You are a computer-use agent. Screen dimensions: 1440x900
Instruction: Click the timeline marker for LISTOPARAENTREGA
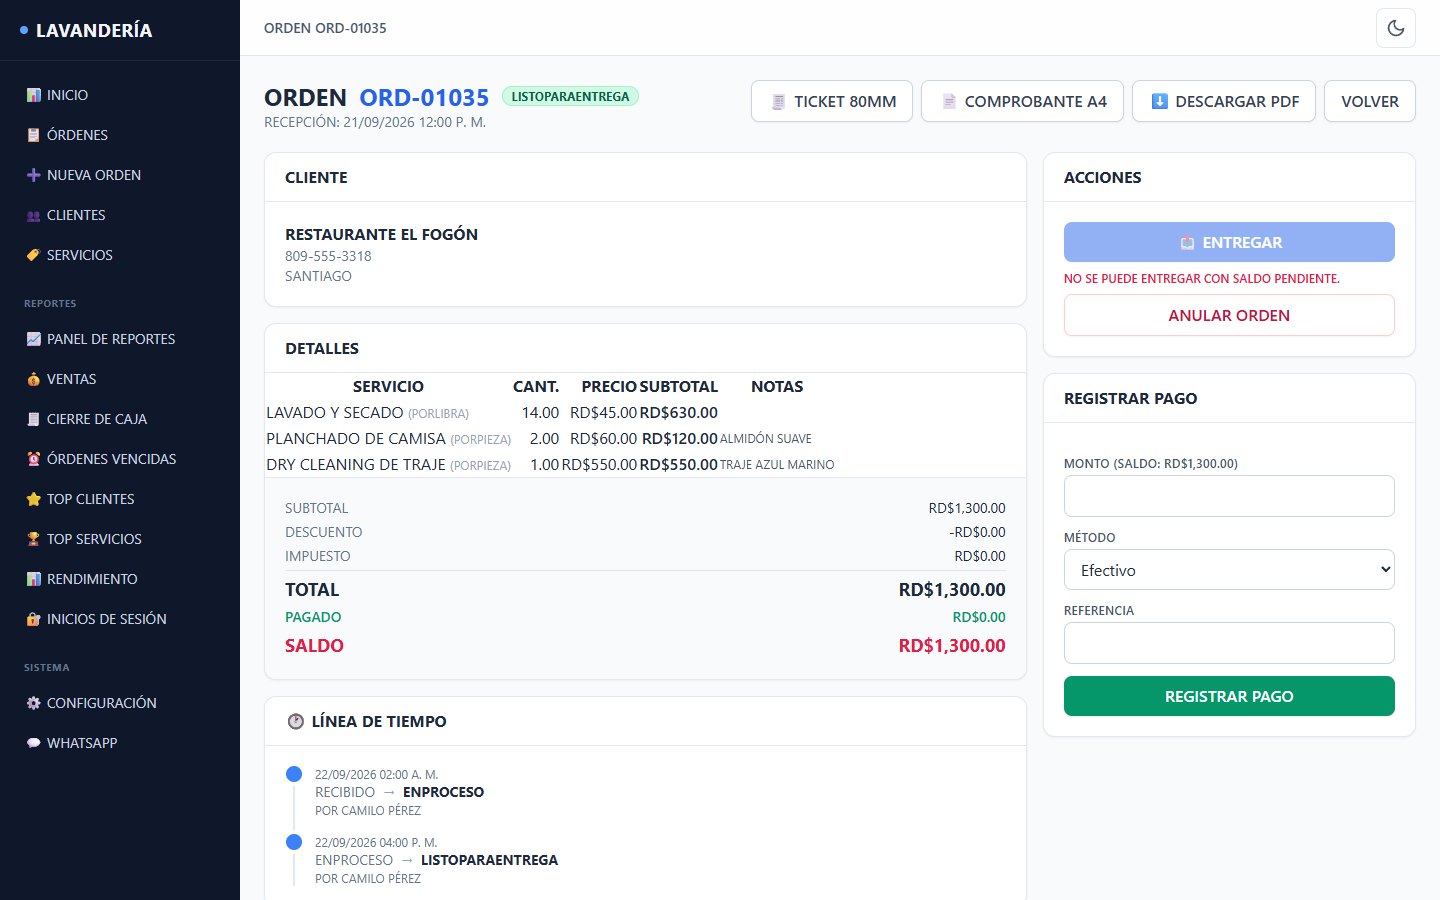click(294, 842)
